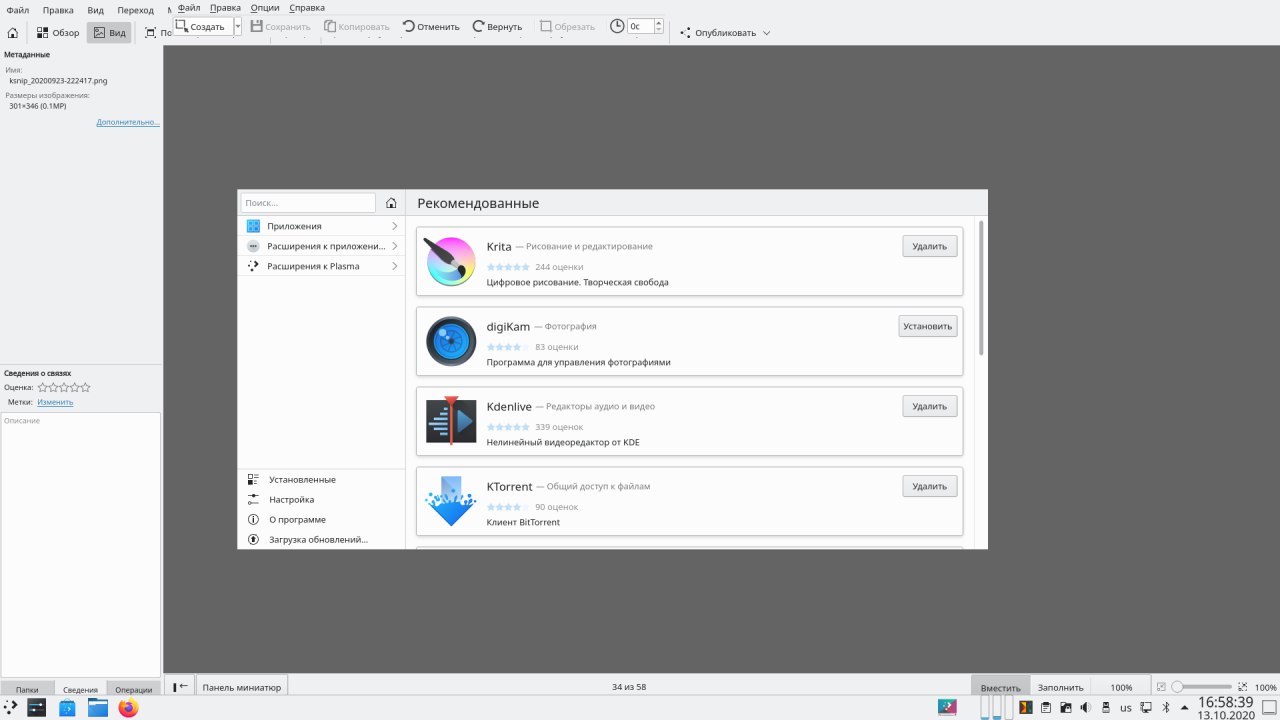
Task: Open Dolphin file manager from taskbar
Action: click(x=97, y=708)
